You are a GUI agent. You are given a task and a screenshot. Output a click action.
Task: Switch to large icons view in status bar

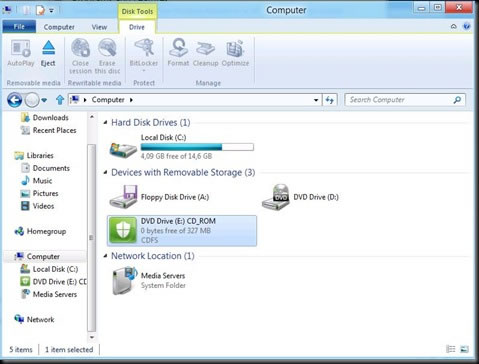pyautogui.click(x=464, y=349)
